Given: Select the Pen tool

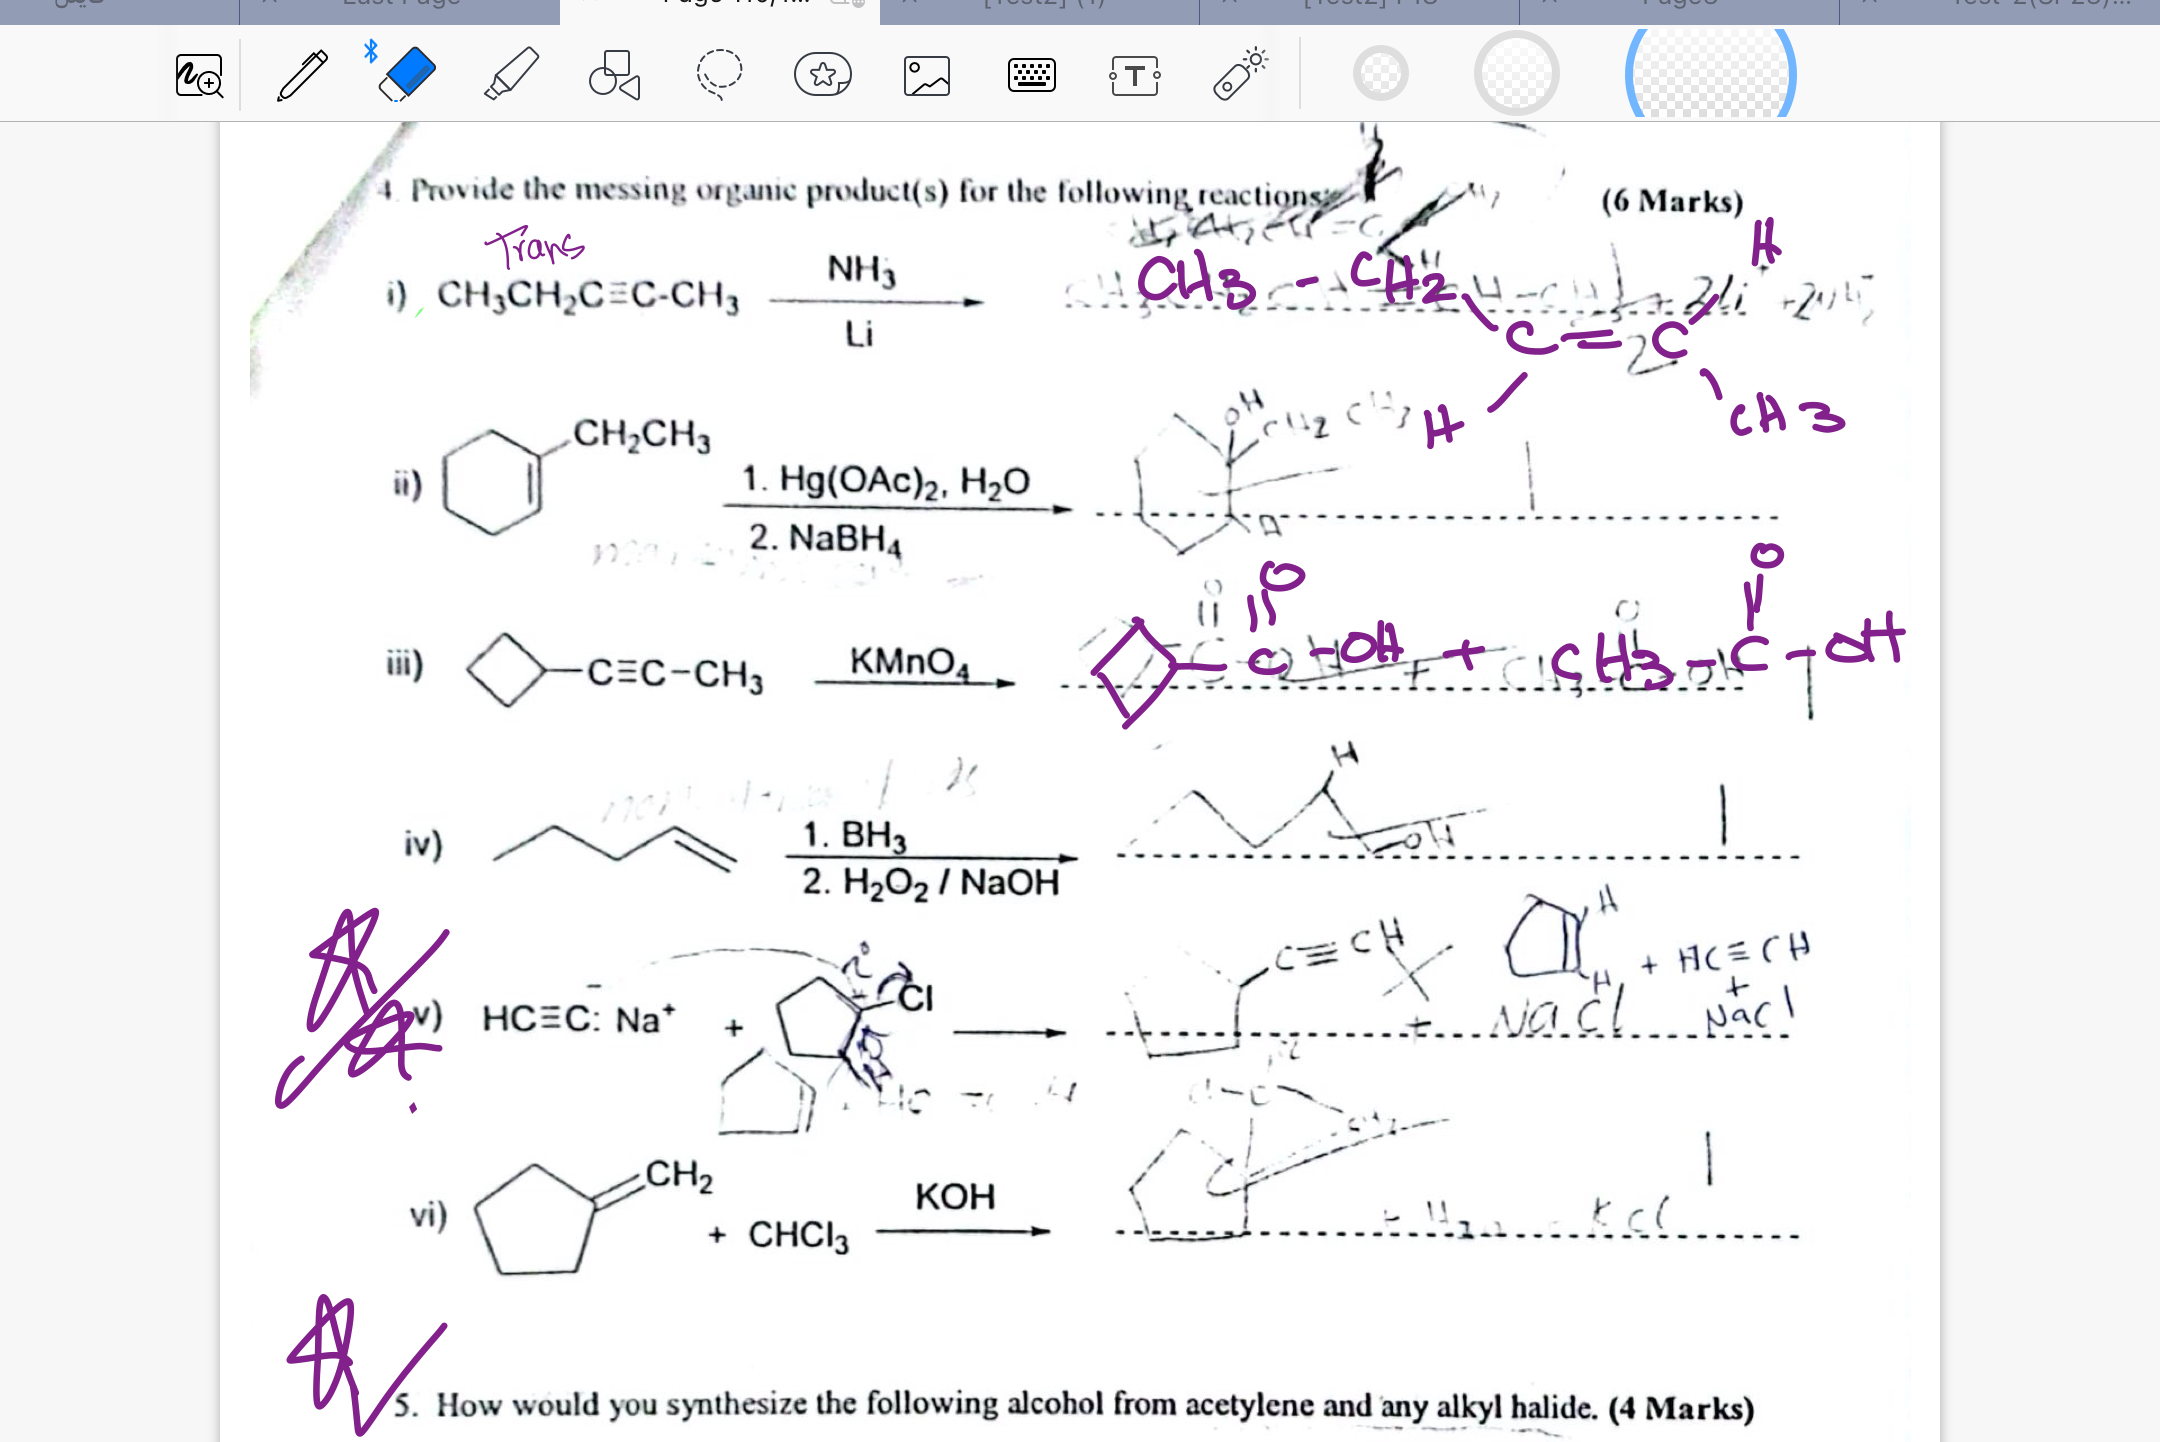Looking at the screenshot, I should pyautogui.click(x=302, y=75).
